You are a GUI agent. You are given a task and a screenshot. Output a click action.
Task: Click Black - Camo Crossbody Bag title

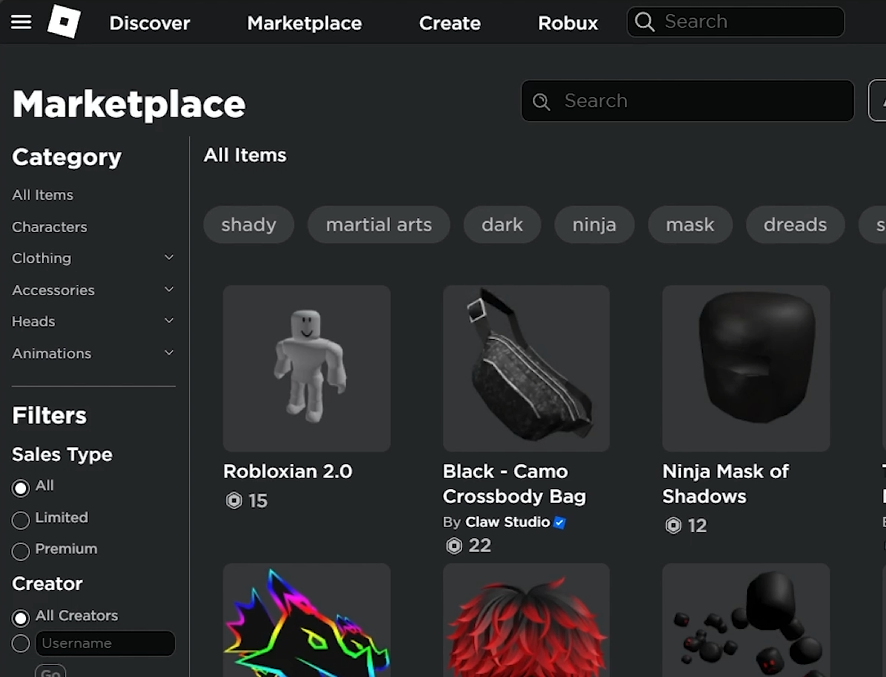point(514,484)
